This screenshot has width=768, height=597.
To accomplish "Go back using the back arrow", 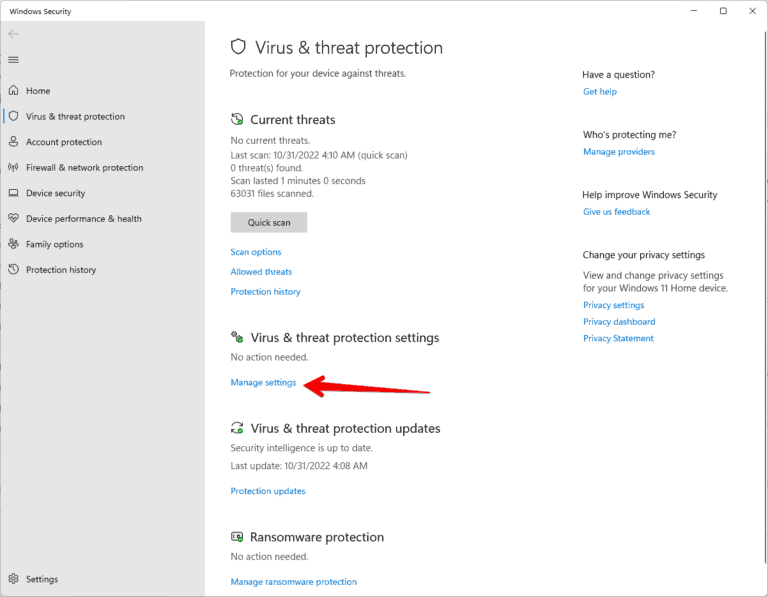I will (x=13, y=34).
